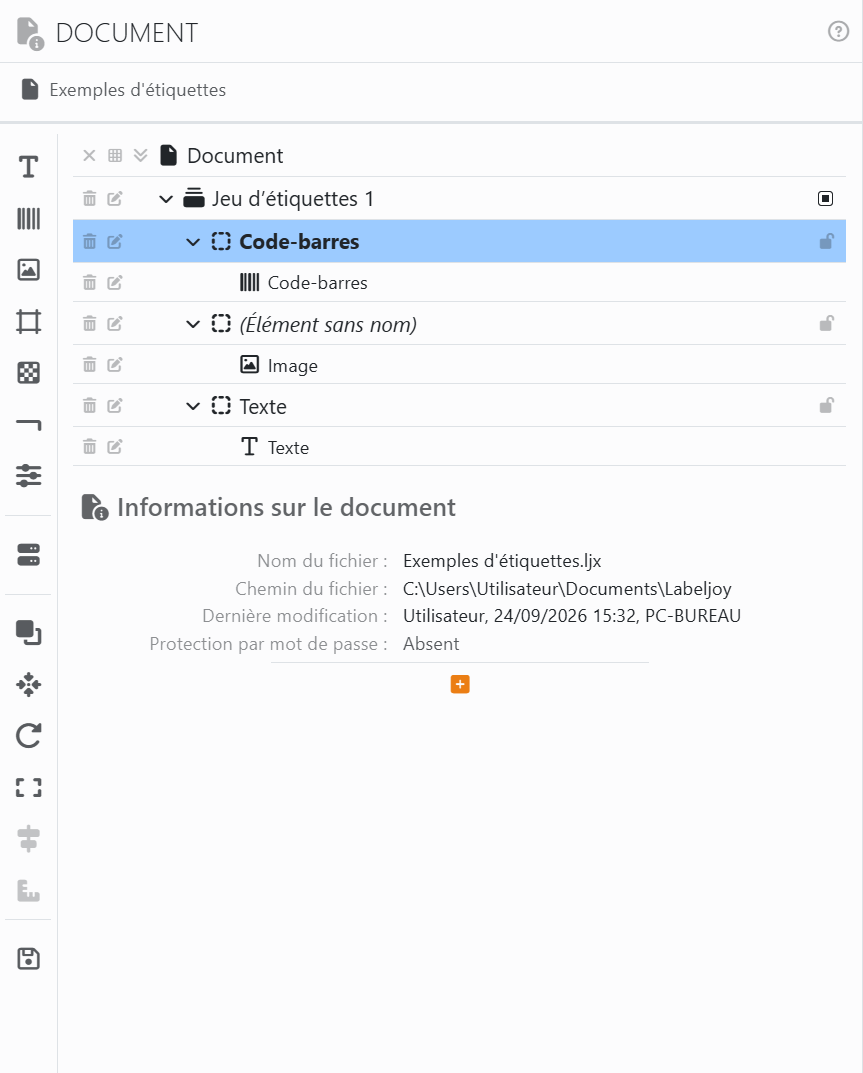863x1073 pixels.
Task: Delete (Élément sans nom) with trash icon
Action: (89, 323)
